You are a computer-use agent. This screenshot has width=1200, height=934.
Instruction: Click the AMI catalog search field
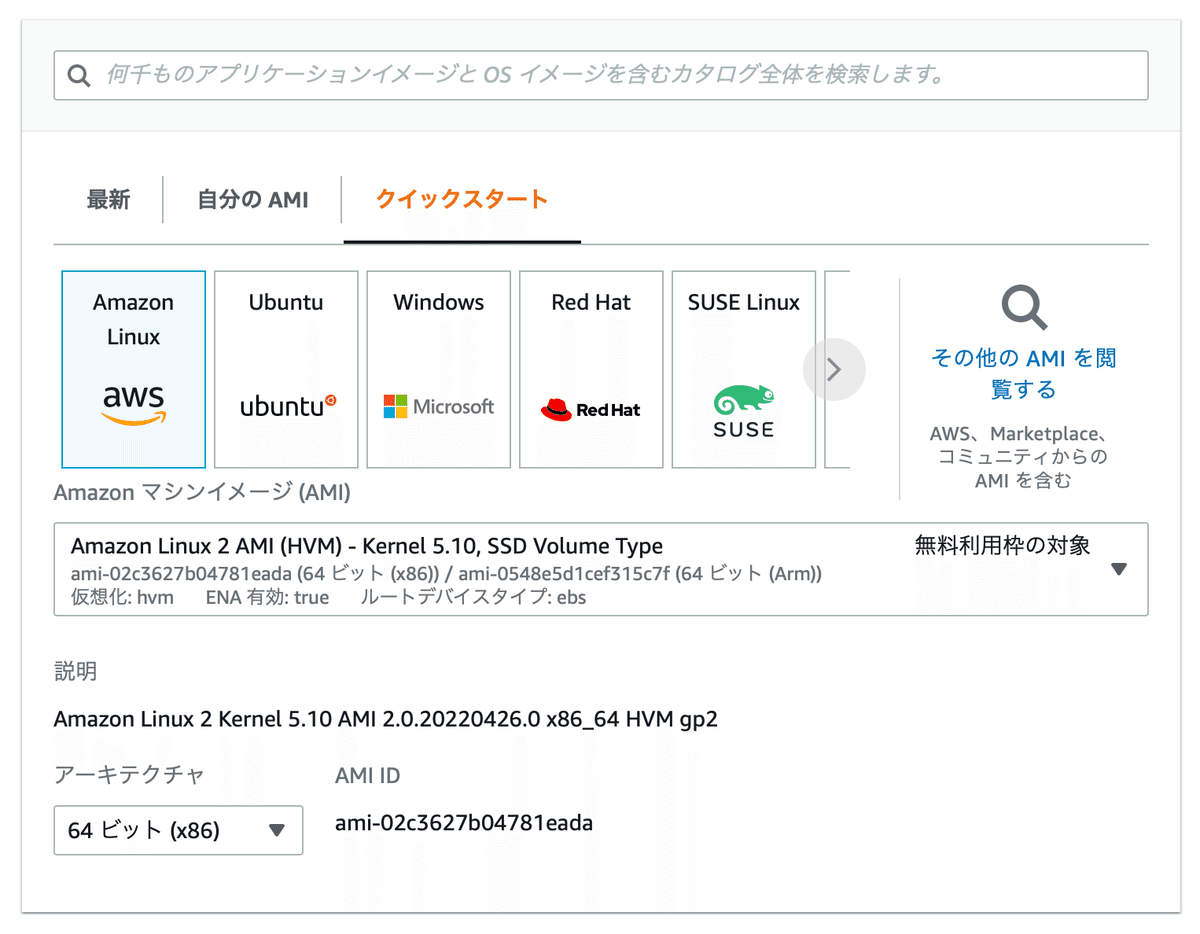point(600,75)
